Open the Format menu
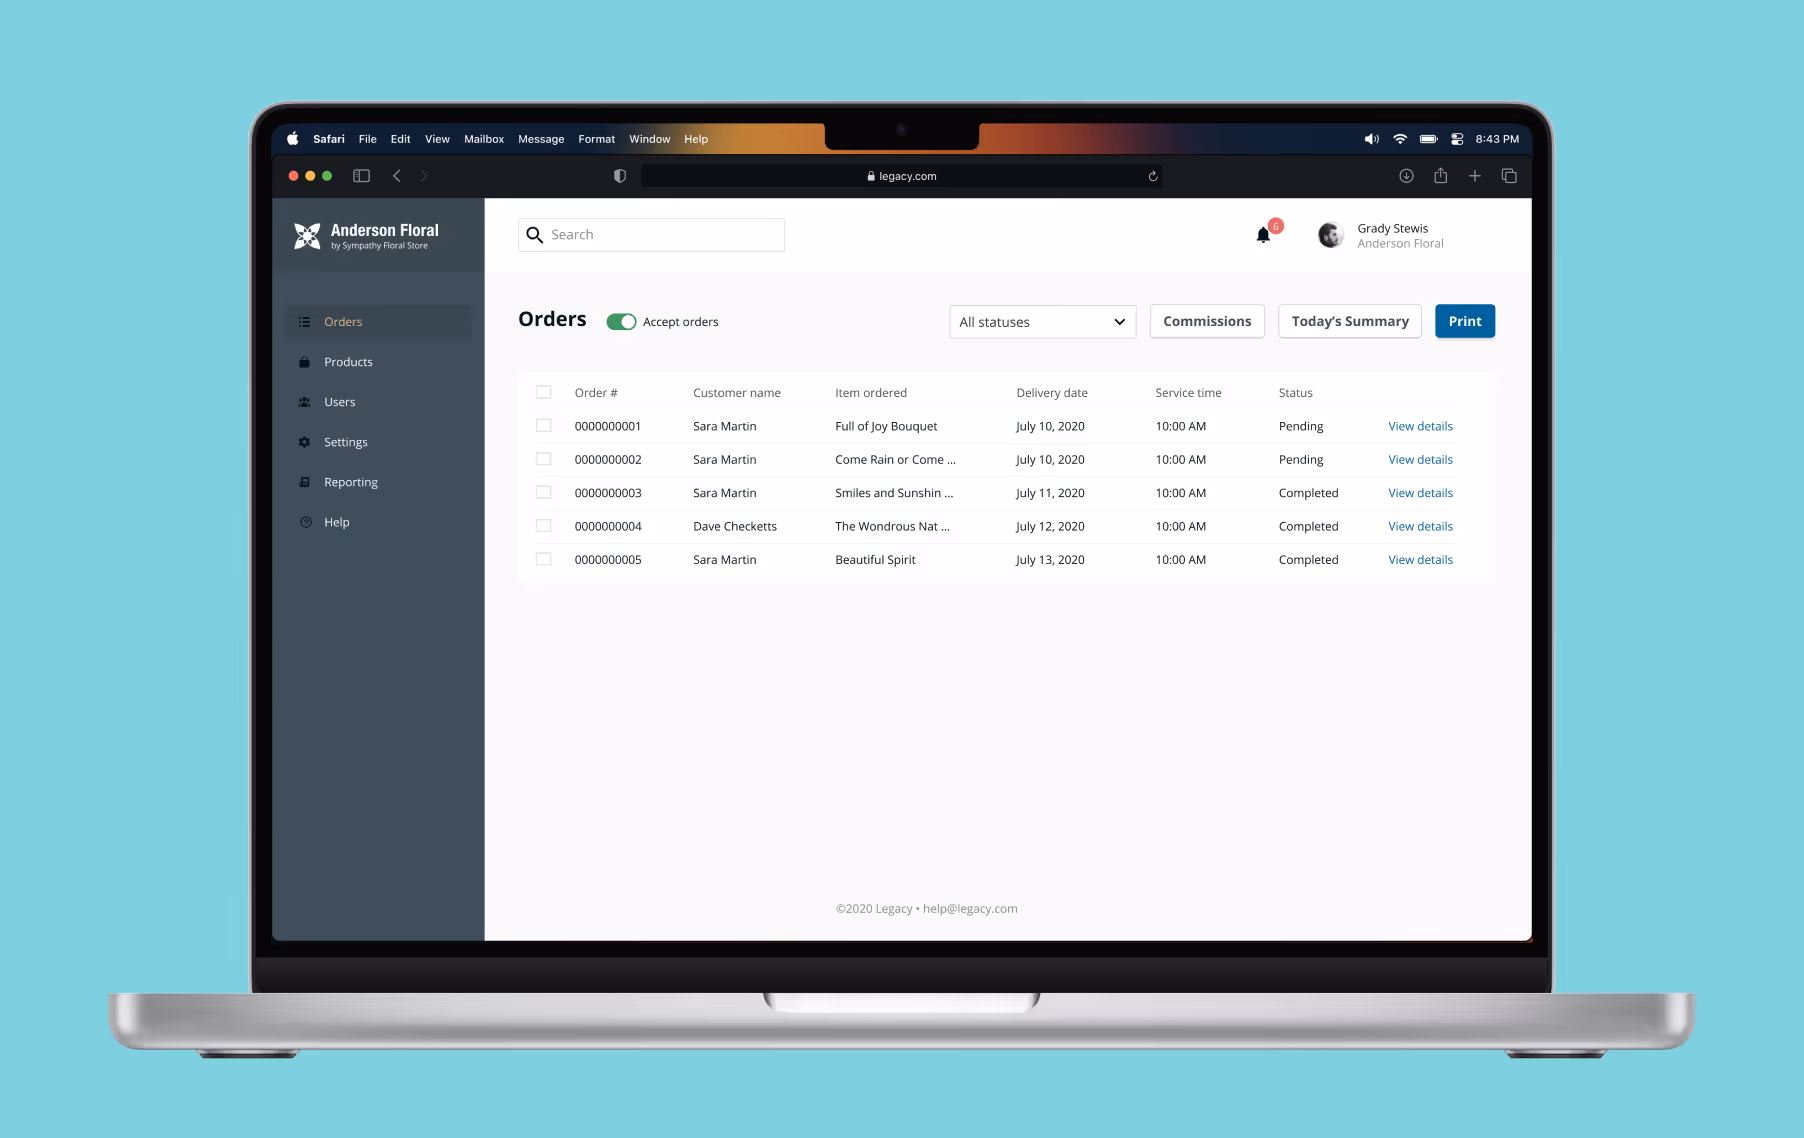 [596, 139]
